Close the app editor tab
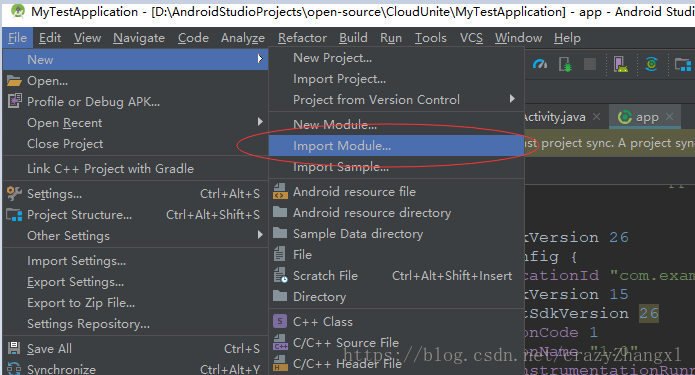The image size is (695, 375). point(669,117)
